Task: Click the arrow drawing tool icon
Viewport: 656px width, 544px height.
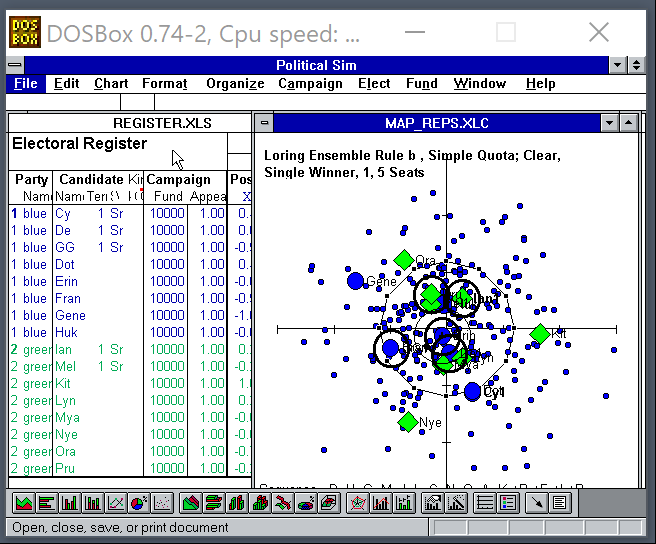Action: coord(536,503)
